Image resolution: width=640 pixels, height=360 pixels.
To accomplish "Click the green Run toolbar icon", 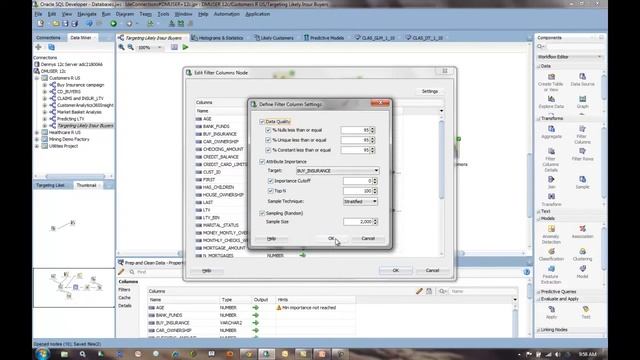I will click(113, 24).
